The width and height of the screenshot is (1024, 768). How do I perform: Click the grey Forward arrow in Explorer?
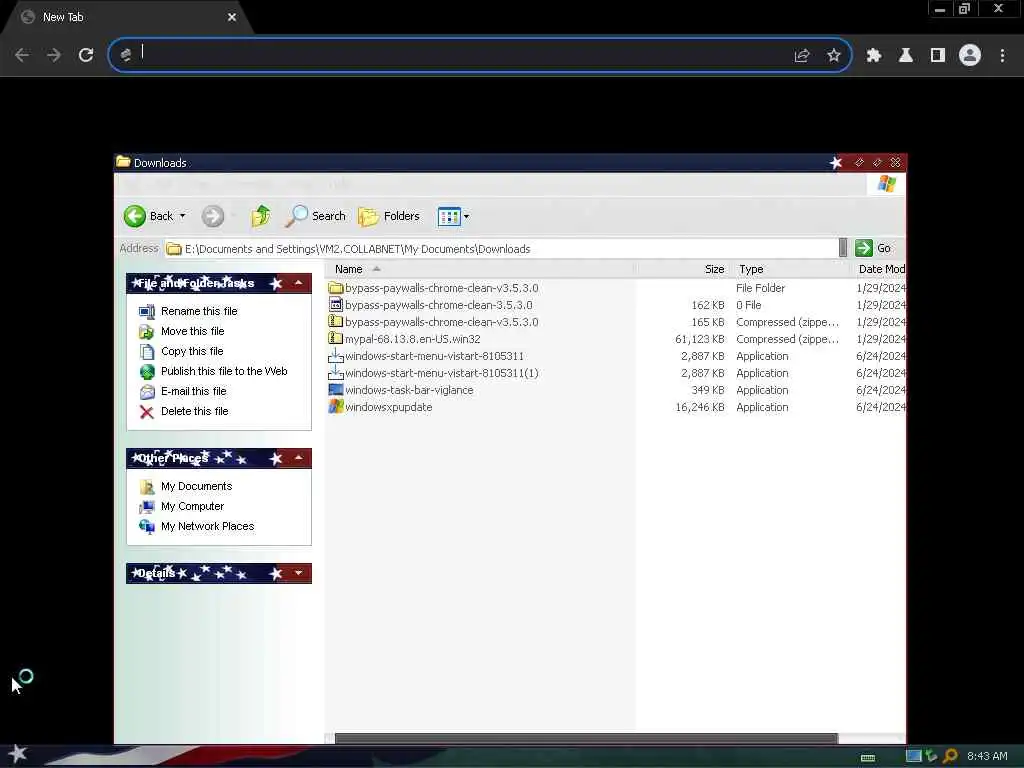click(x=212, y=216)
